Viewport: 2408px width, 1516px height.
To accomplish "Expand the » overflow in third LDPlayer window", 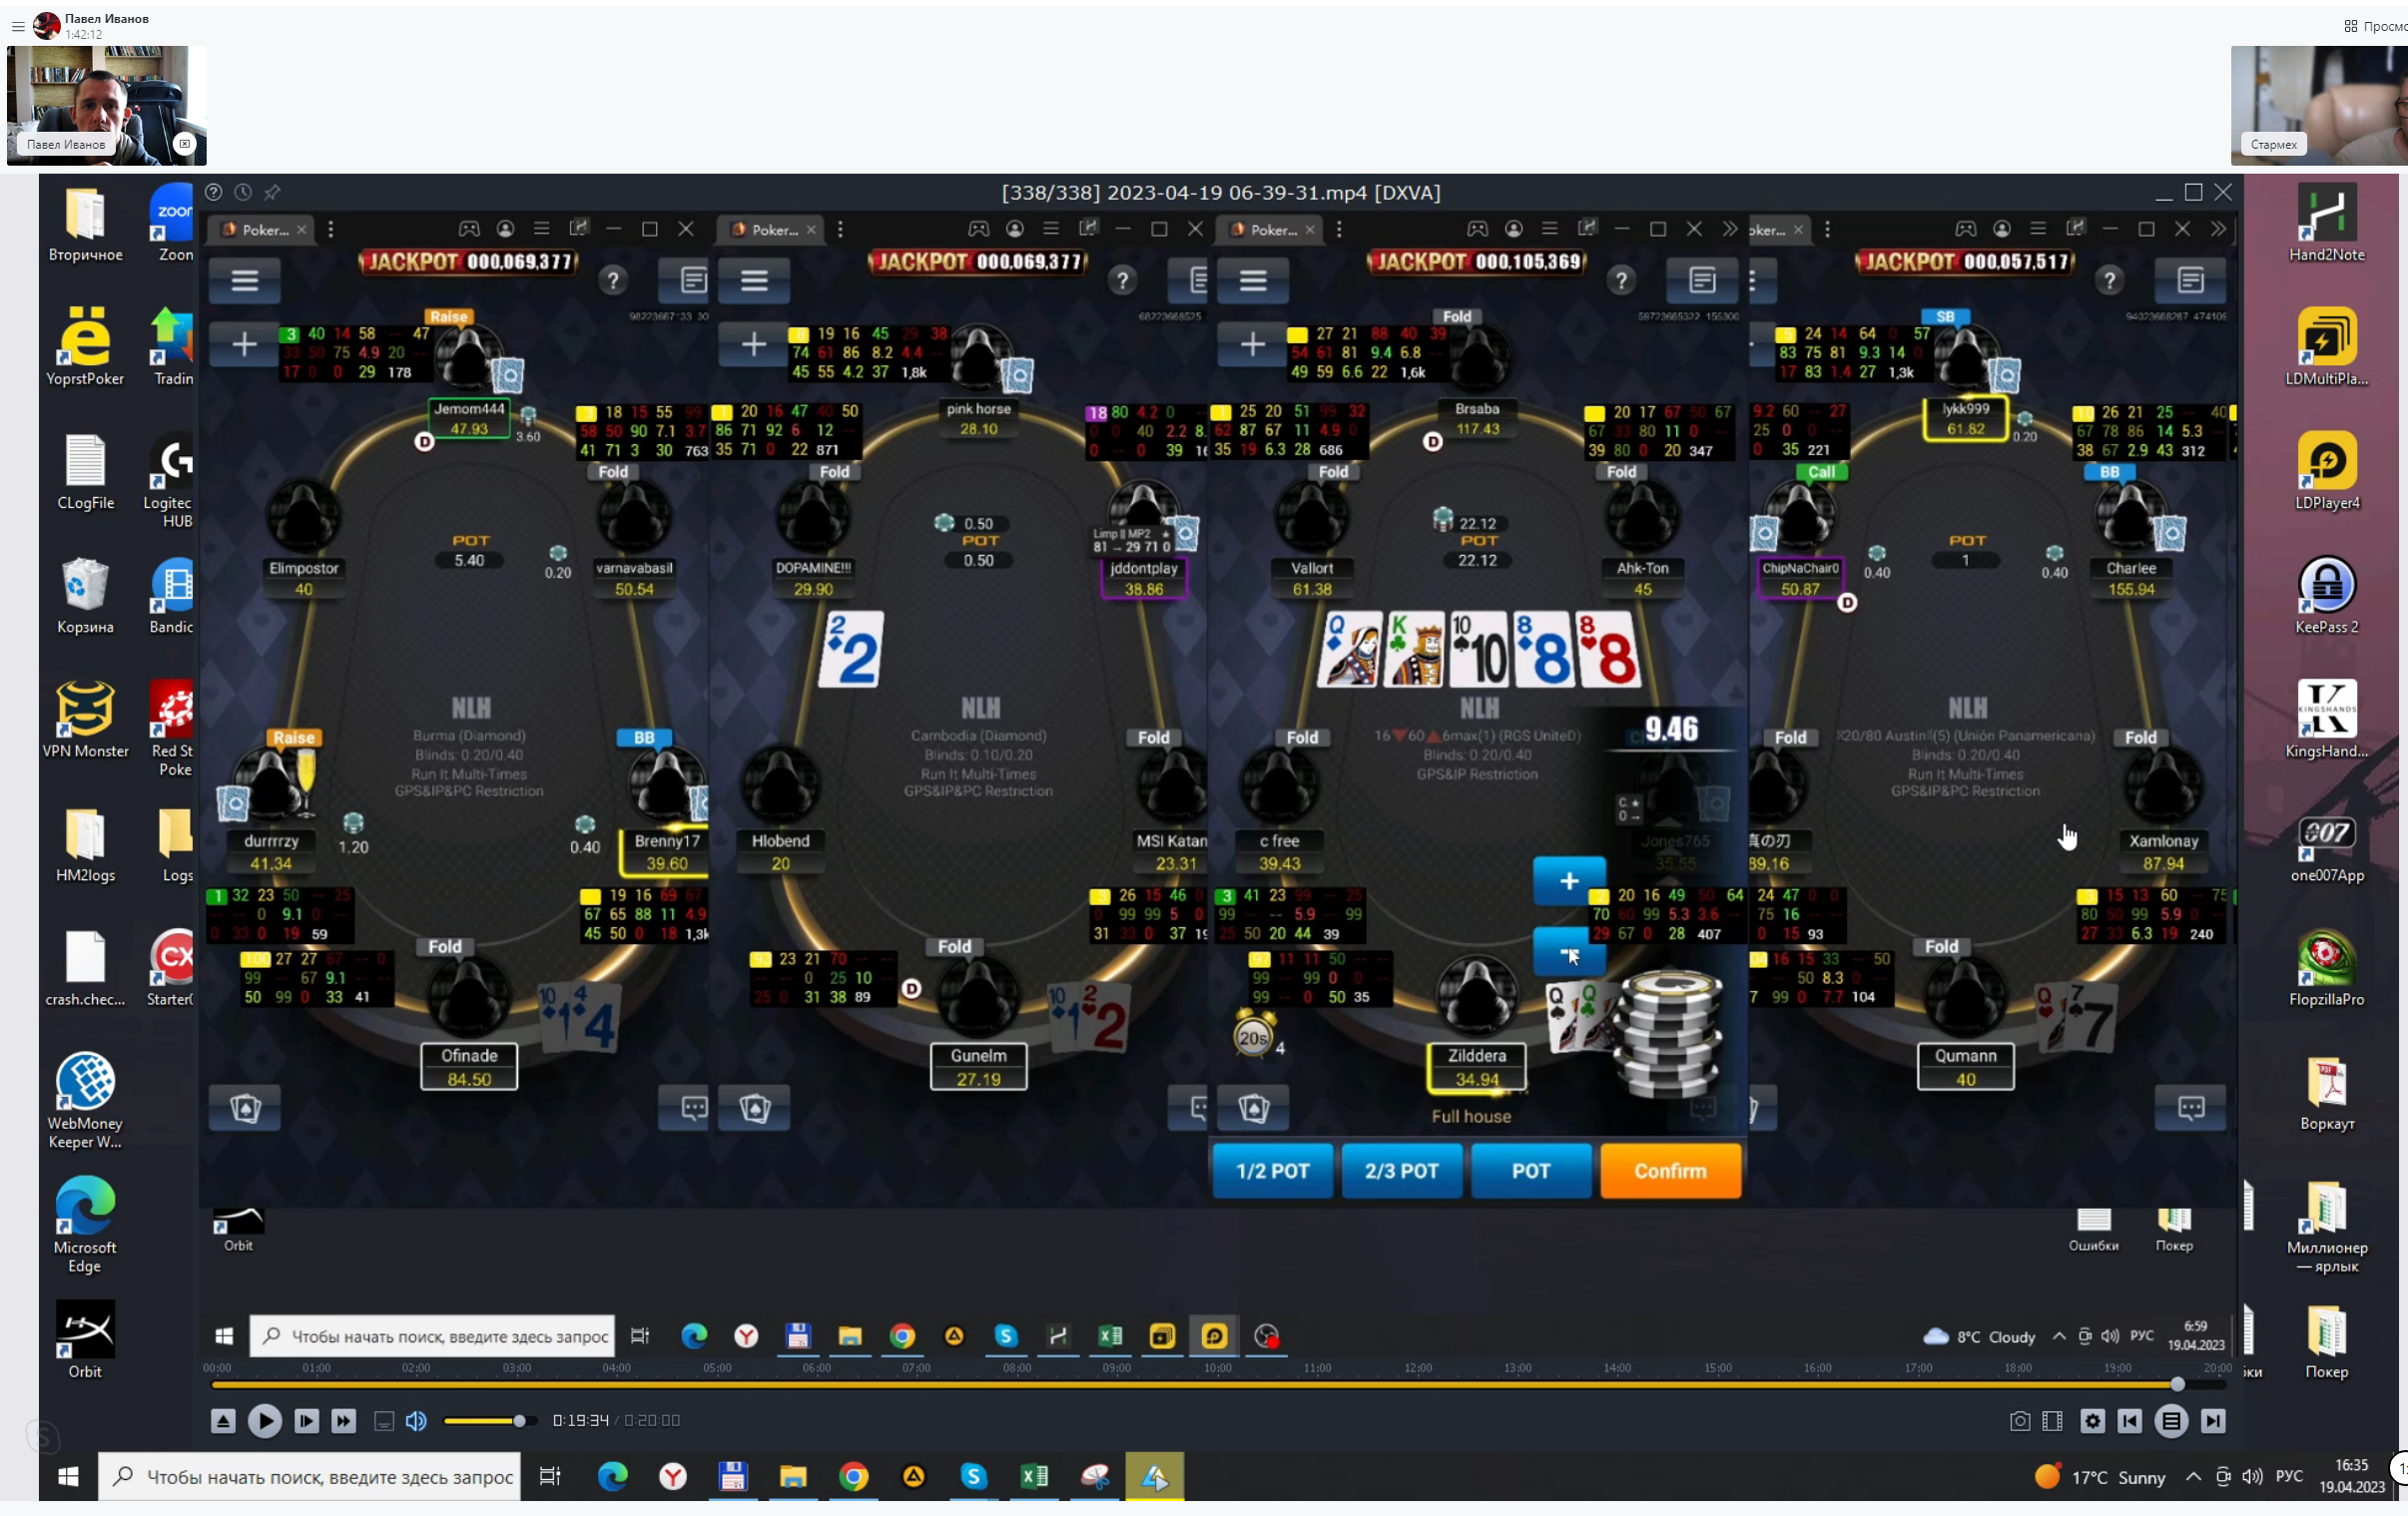I will coord(1729,229).
